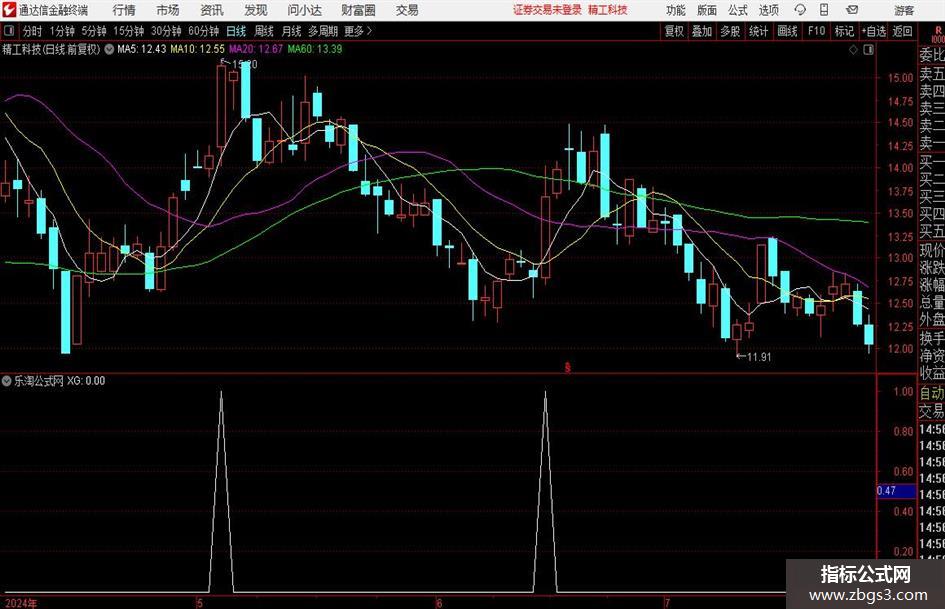Open the F10 company info
Image resolution: width=945 pixels, height=609 pixels.
click(817, 31)
